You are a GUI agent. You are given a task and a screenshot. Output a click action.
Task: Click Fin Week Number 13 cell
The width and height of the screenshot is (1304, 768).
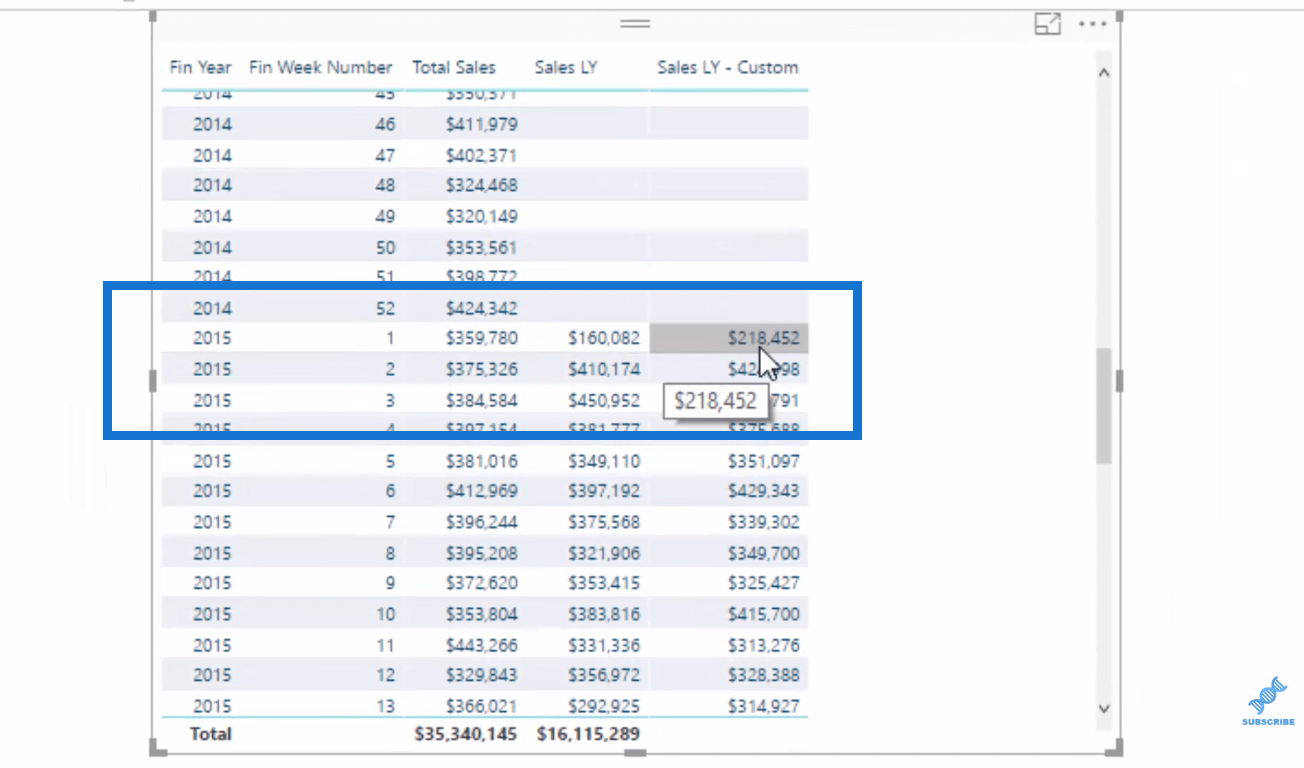pos(386,706)
